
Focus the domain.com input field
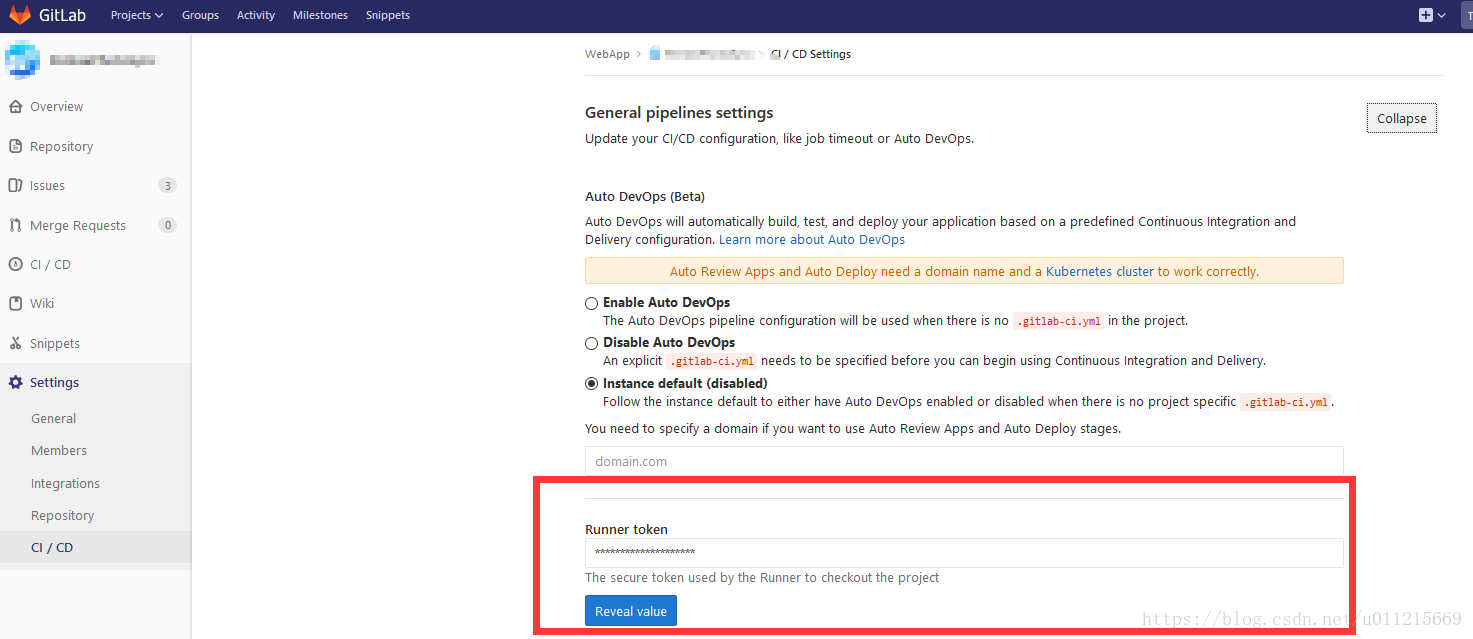tap(964, 462)
